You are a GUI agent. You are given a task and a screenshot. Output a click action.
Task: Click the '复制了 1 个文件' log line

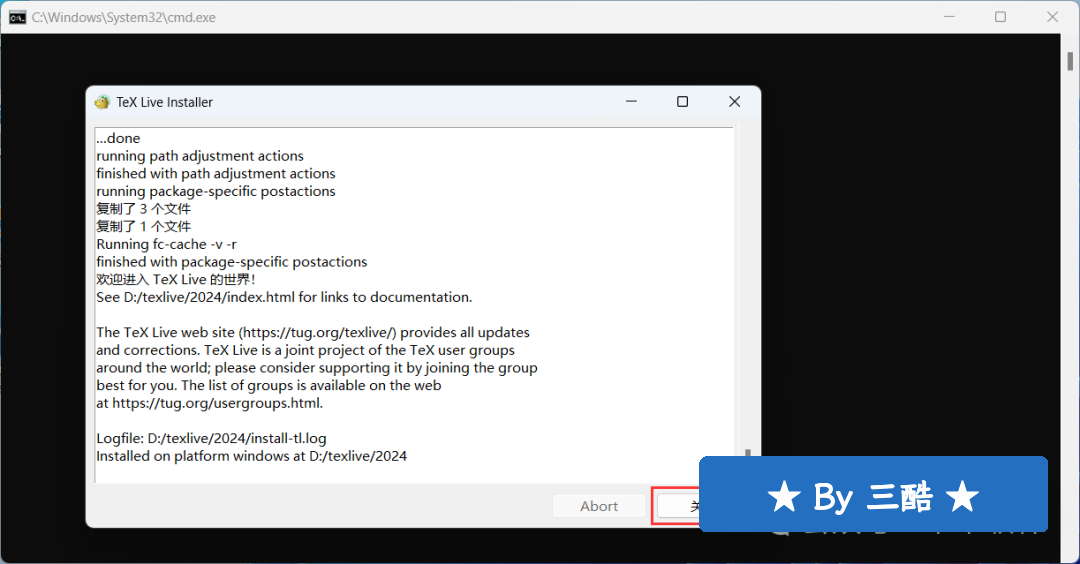143,227
